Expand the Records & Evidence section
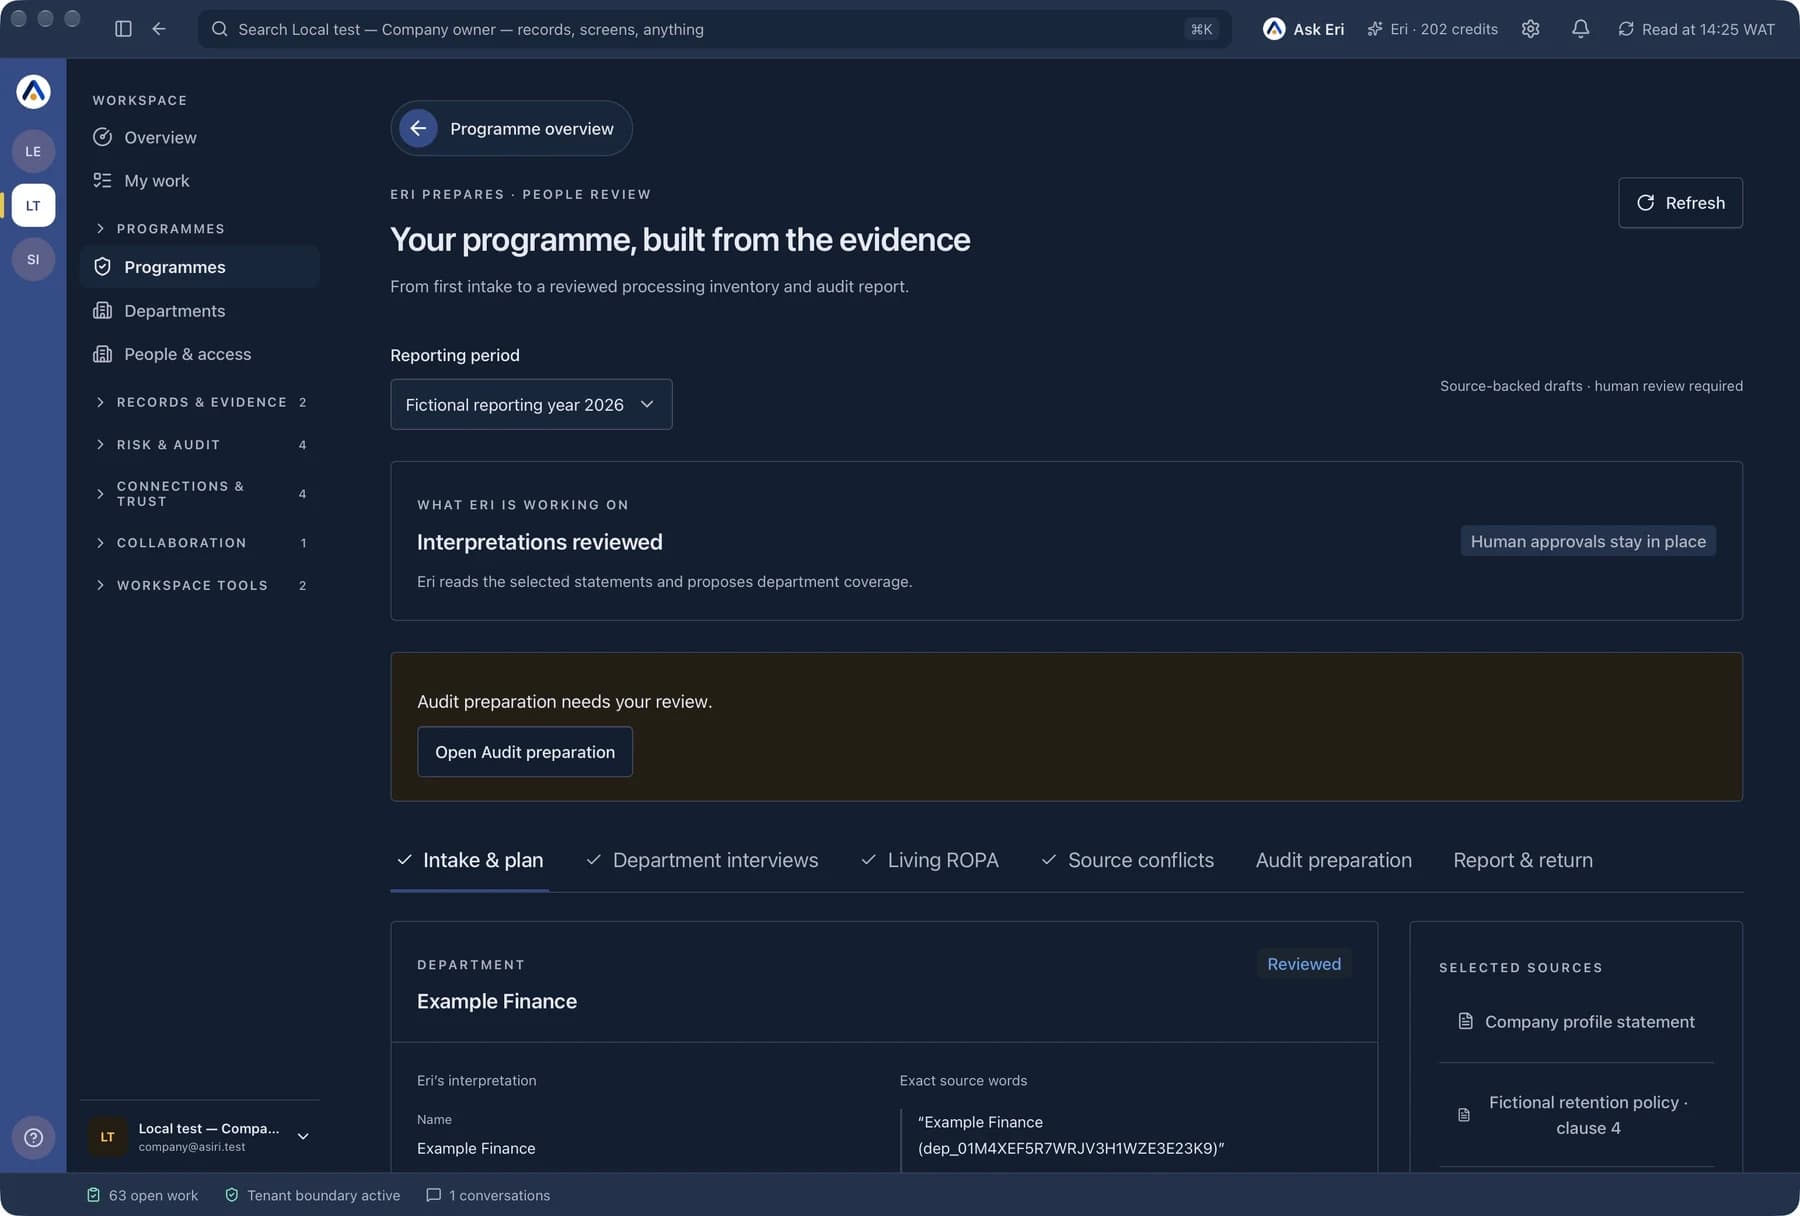Viewport: 1800px width, 1216px height. [200, 402]
